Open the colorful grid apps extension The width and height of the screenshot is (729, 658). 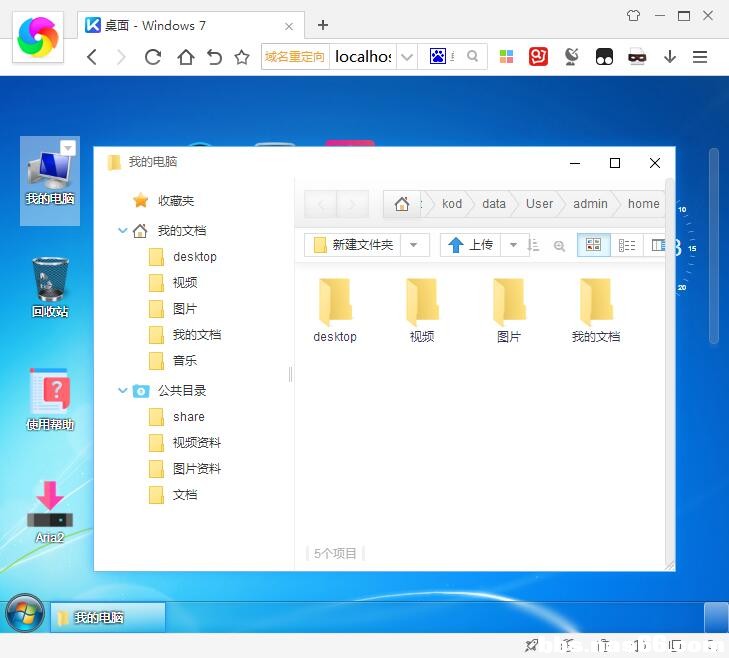point(506,57)
